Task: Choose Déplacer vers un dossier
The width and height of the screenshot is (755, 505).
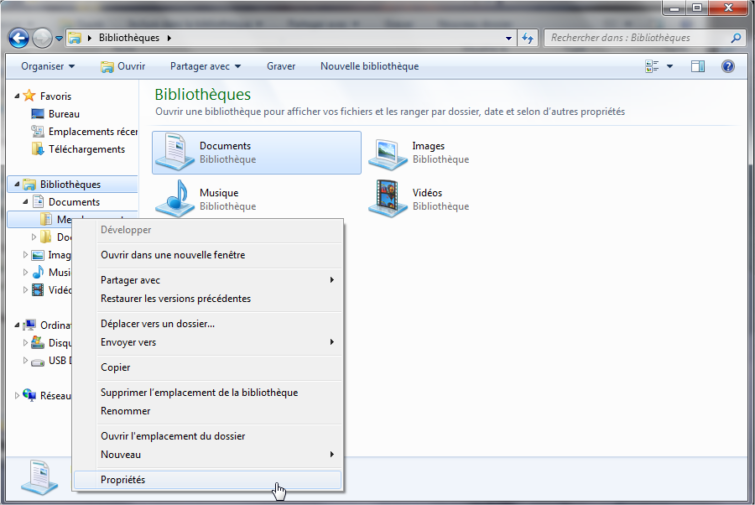Action: 207,324
